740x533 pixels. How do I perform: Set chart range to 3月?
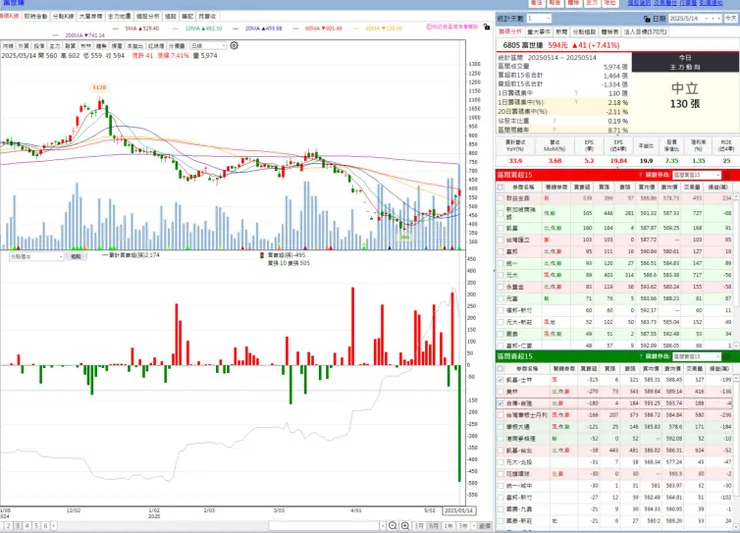(x=419, y=525)
